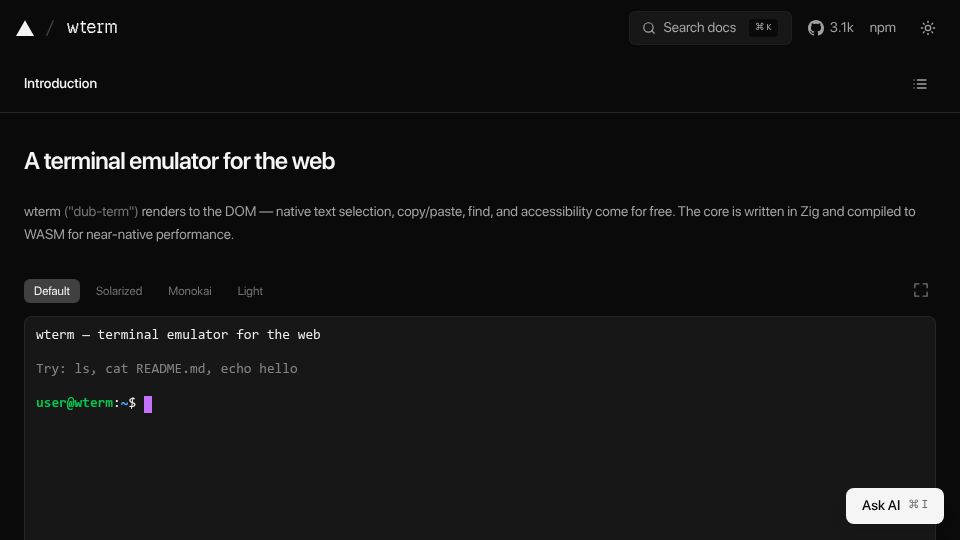Switch to the Light theme tab
The width and height of the screenshot is (960, 540).
pyautogui.click(x=250, y=291)
